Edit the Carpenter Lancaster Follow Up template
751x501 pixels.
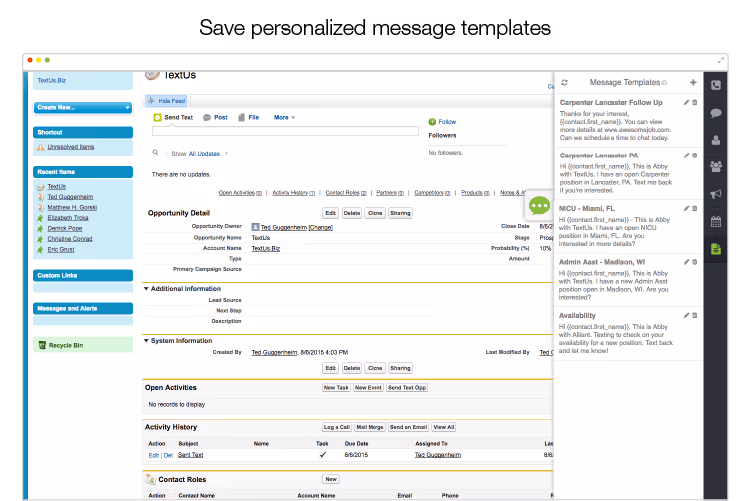tap(686, 102)
